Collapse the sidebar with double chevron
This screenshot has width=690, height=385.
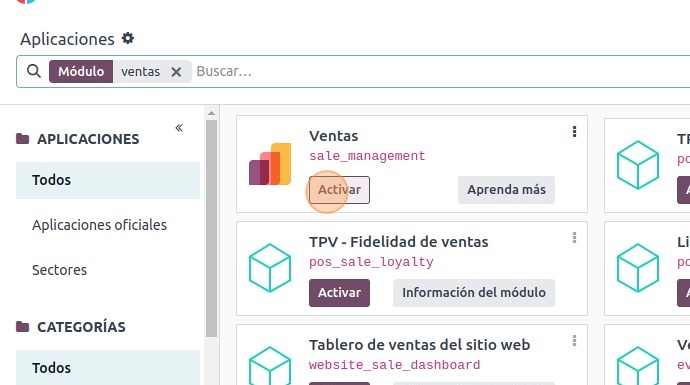179,128
